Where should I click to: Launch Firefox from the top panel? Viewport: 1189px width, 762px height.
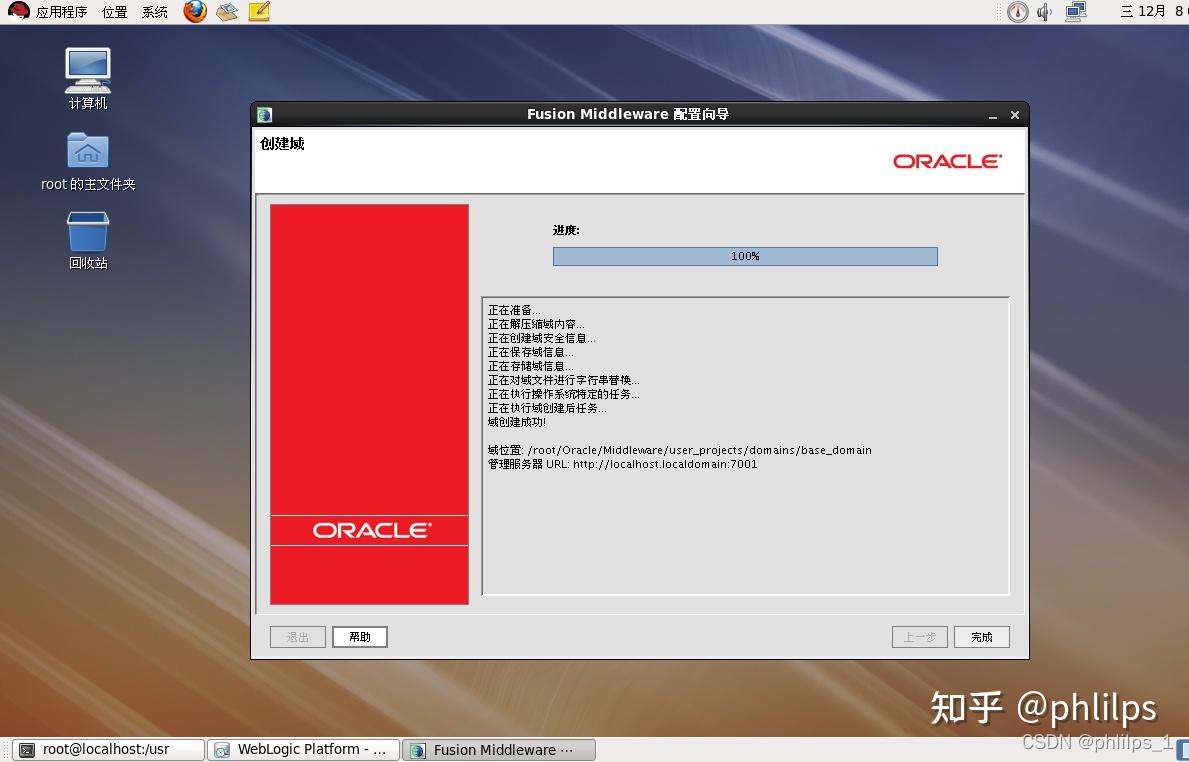point(195,12)
